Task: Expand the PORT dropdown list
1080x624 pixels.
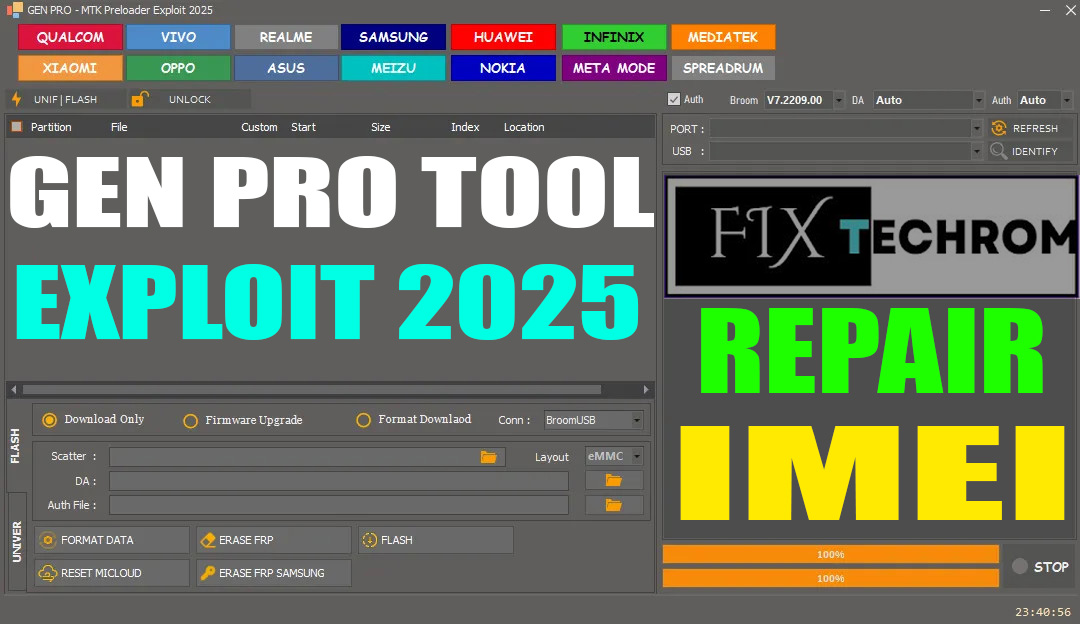Action: (x=976, y=129)
